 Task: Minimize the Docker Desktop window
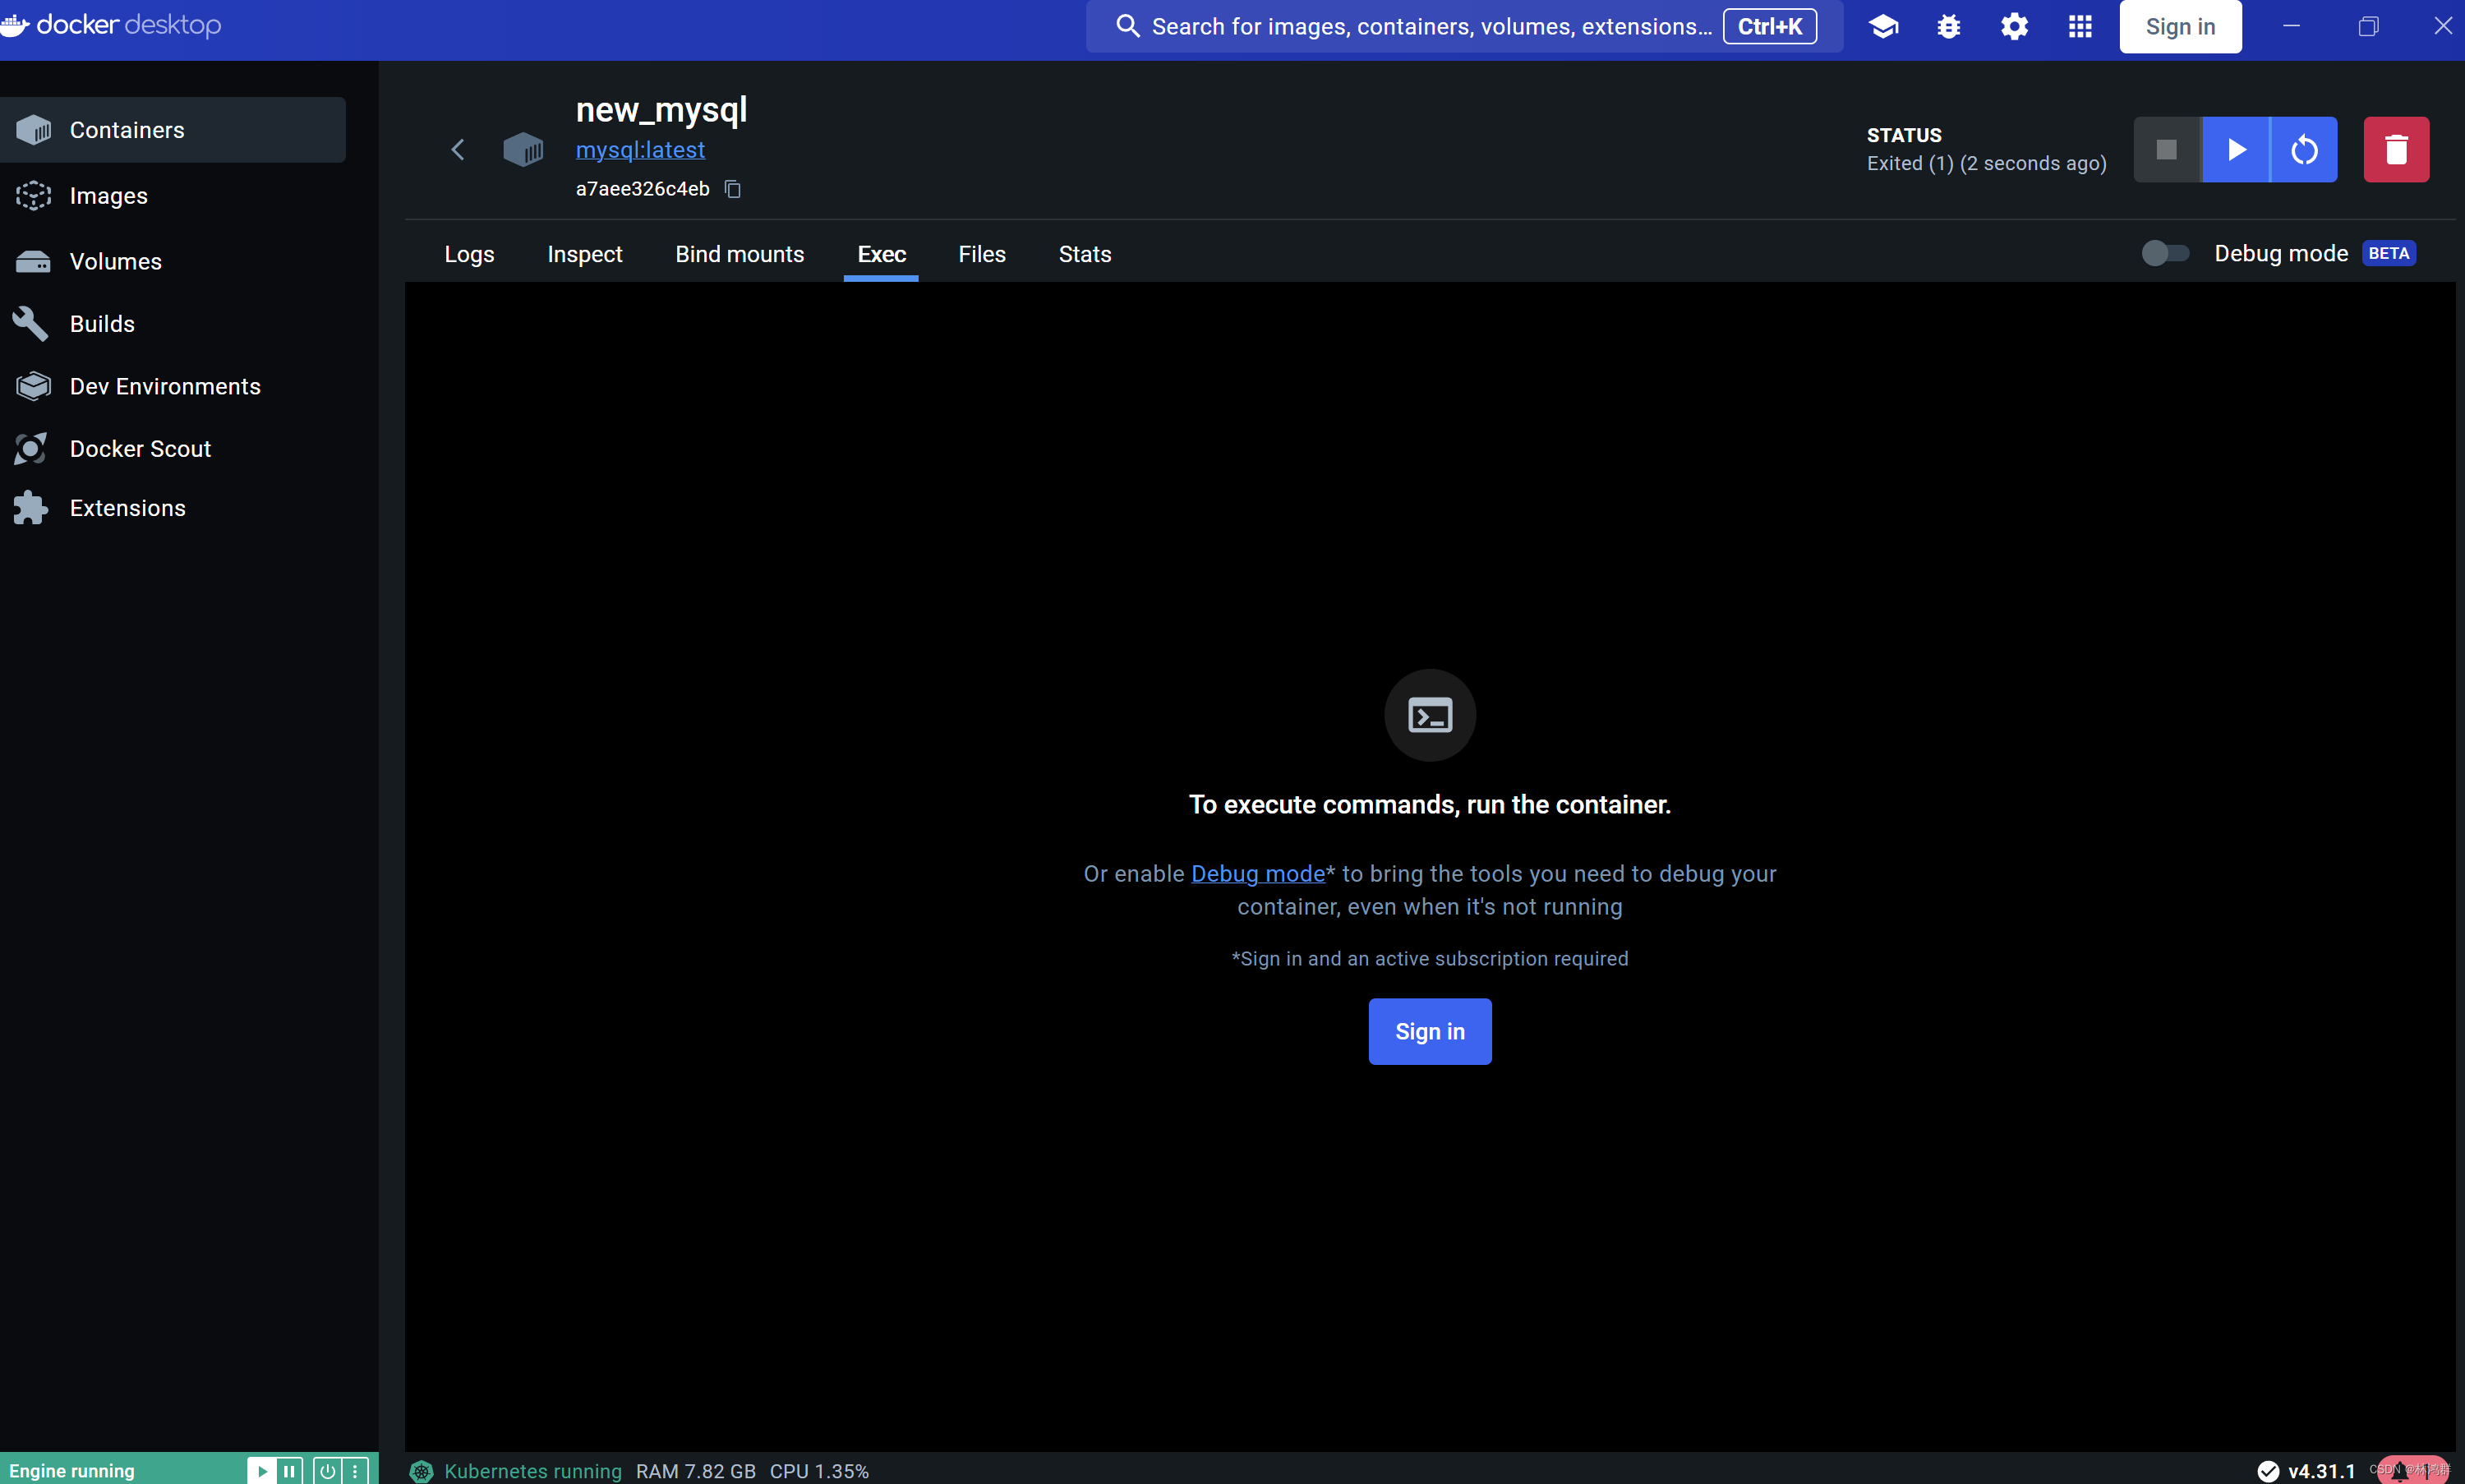[x=2291, y=27]
